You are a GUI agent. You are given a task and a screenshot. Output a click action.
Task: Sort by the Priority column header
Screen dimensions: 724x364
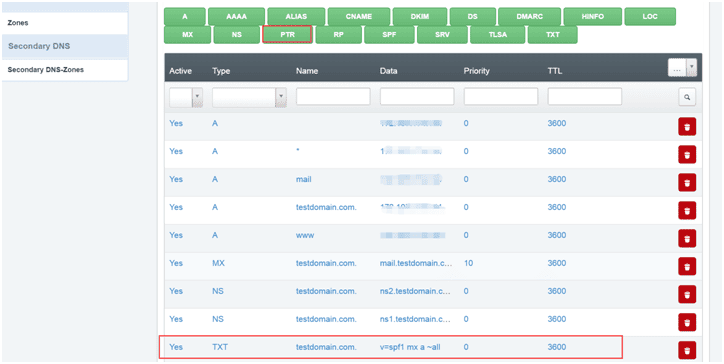point(477,71)
